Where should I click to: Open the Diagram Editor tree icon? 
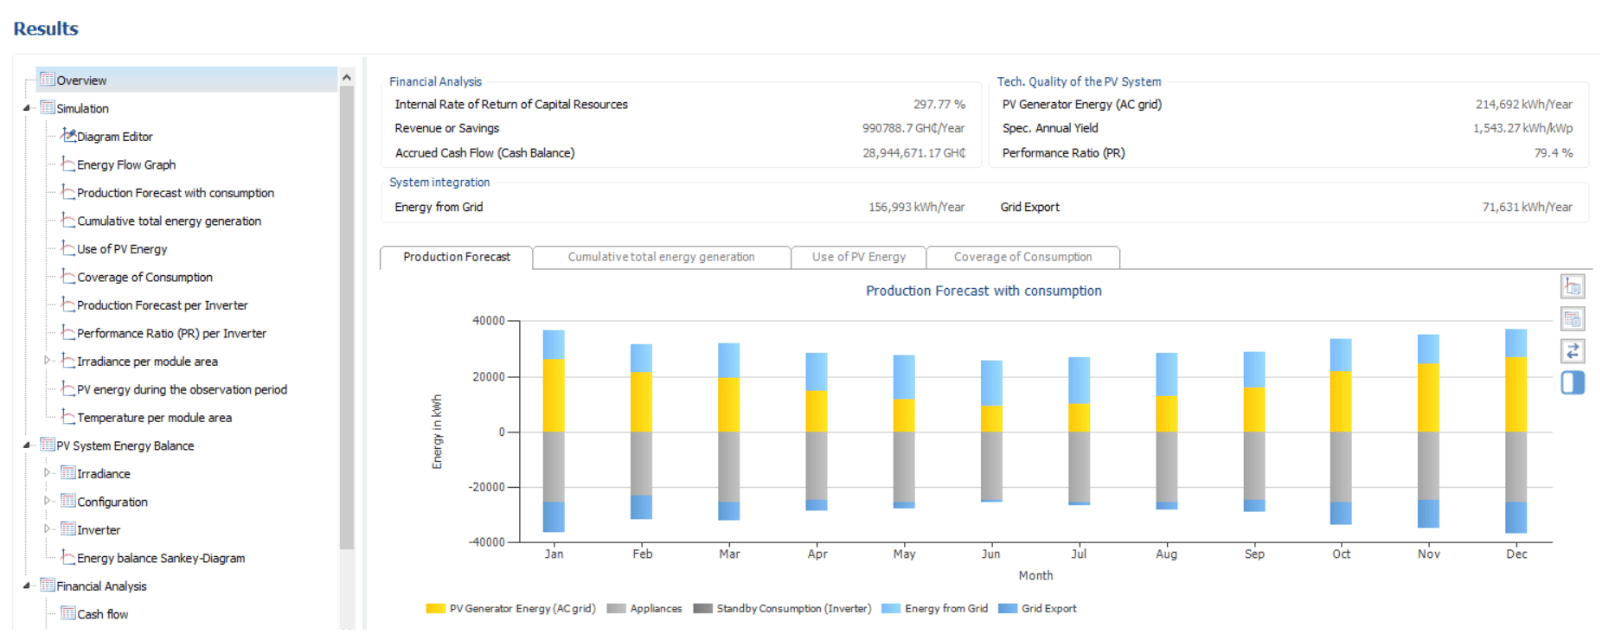[68, 136]
